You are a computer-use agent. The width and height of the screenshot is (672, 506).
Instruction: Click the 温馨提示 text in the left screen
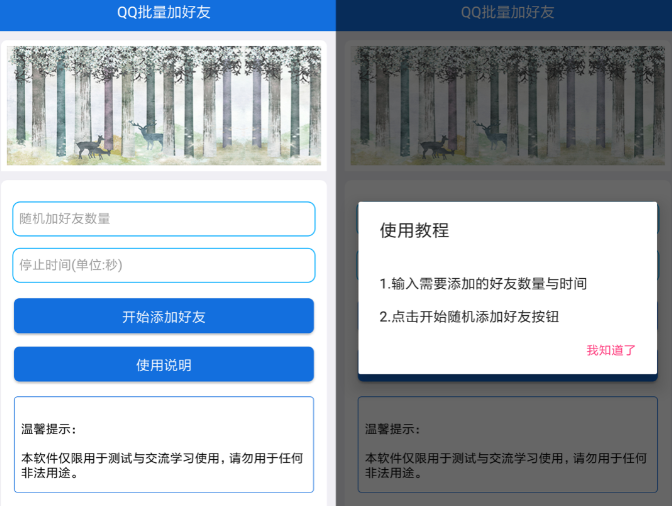(49, 429)
